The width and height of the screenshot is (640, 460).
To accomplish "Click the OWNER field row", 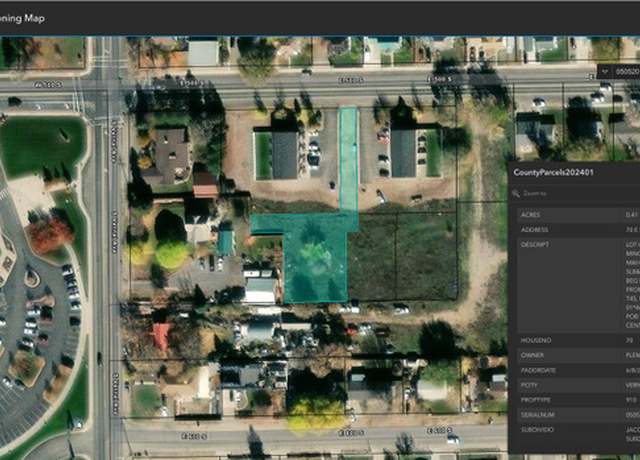I will point(578,355).
